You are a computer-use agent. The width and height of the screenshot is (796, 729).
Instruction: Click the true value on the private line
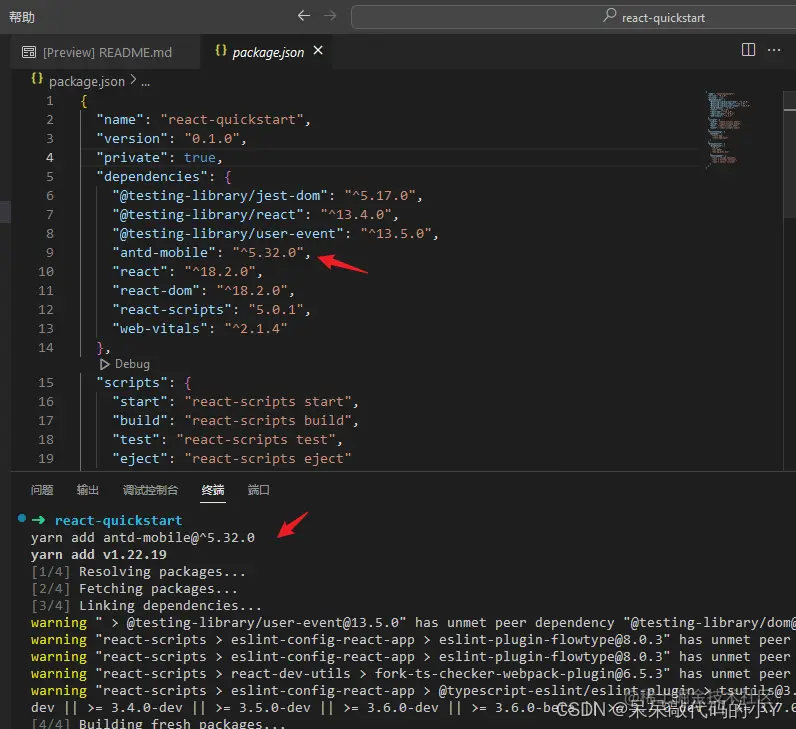coord(200,157)
